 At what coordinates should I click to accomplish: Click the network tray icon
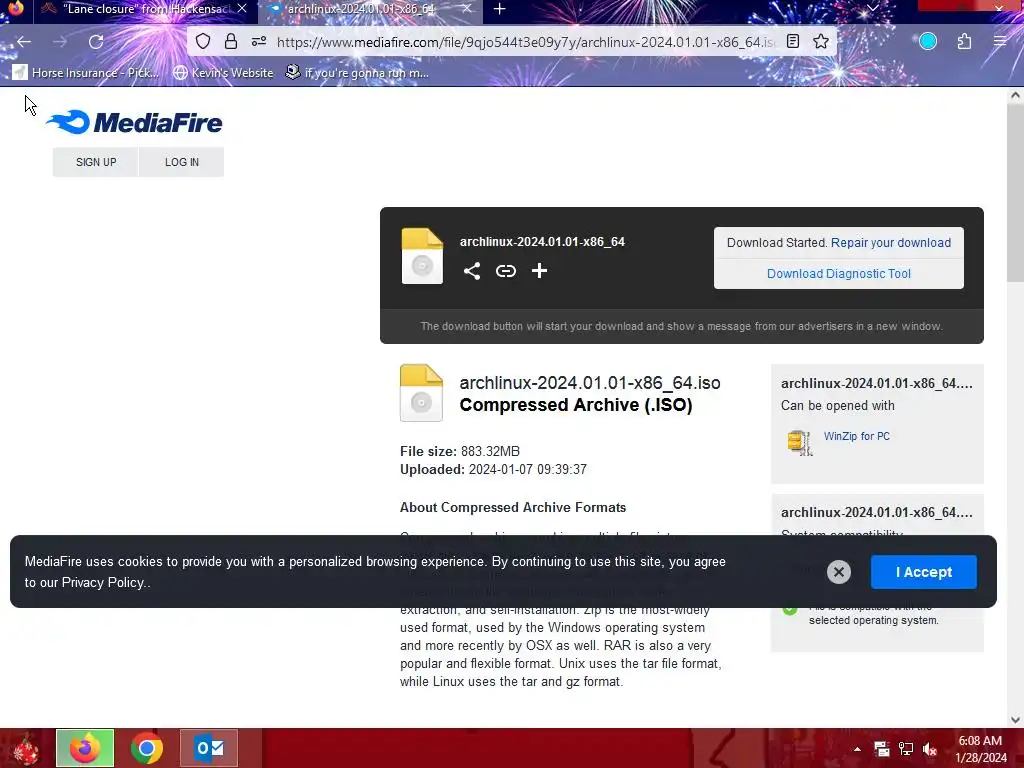click(906, 749)
